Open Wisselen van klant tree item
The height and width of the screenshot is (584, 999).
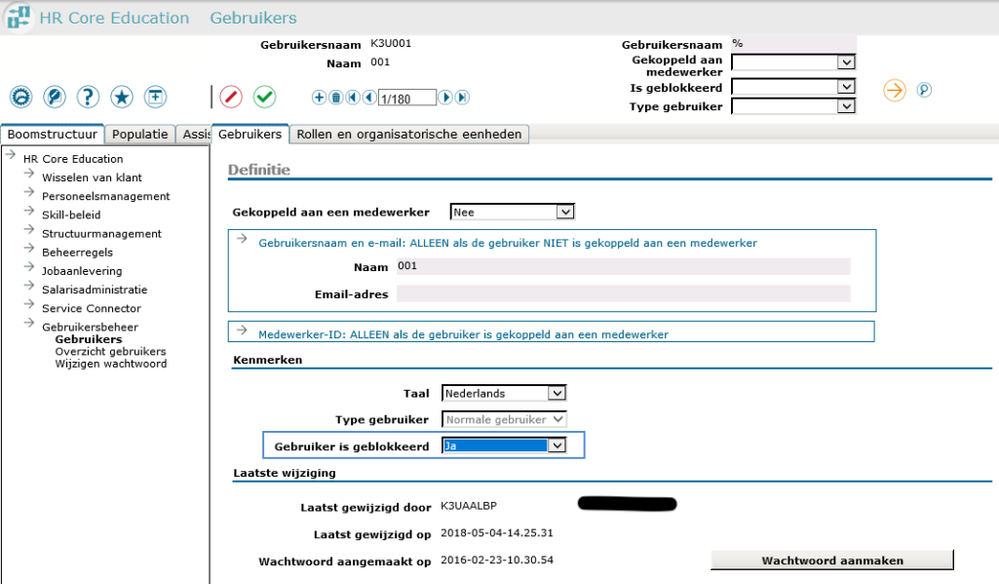pyautogui.click(x=92, y=178)
